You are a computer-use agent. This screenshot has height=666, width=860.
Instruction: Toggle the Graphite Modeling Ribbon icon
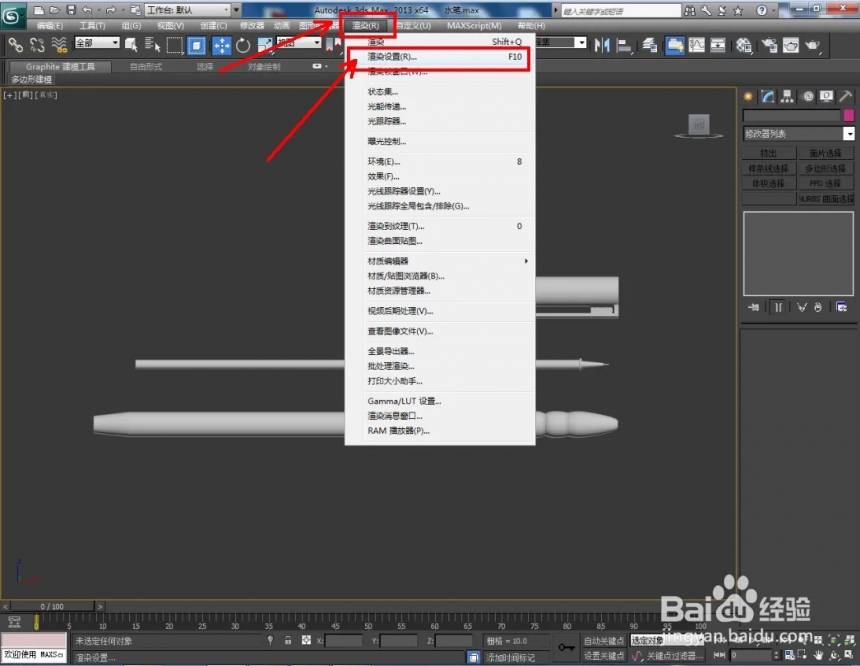tap(675, 45)
